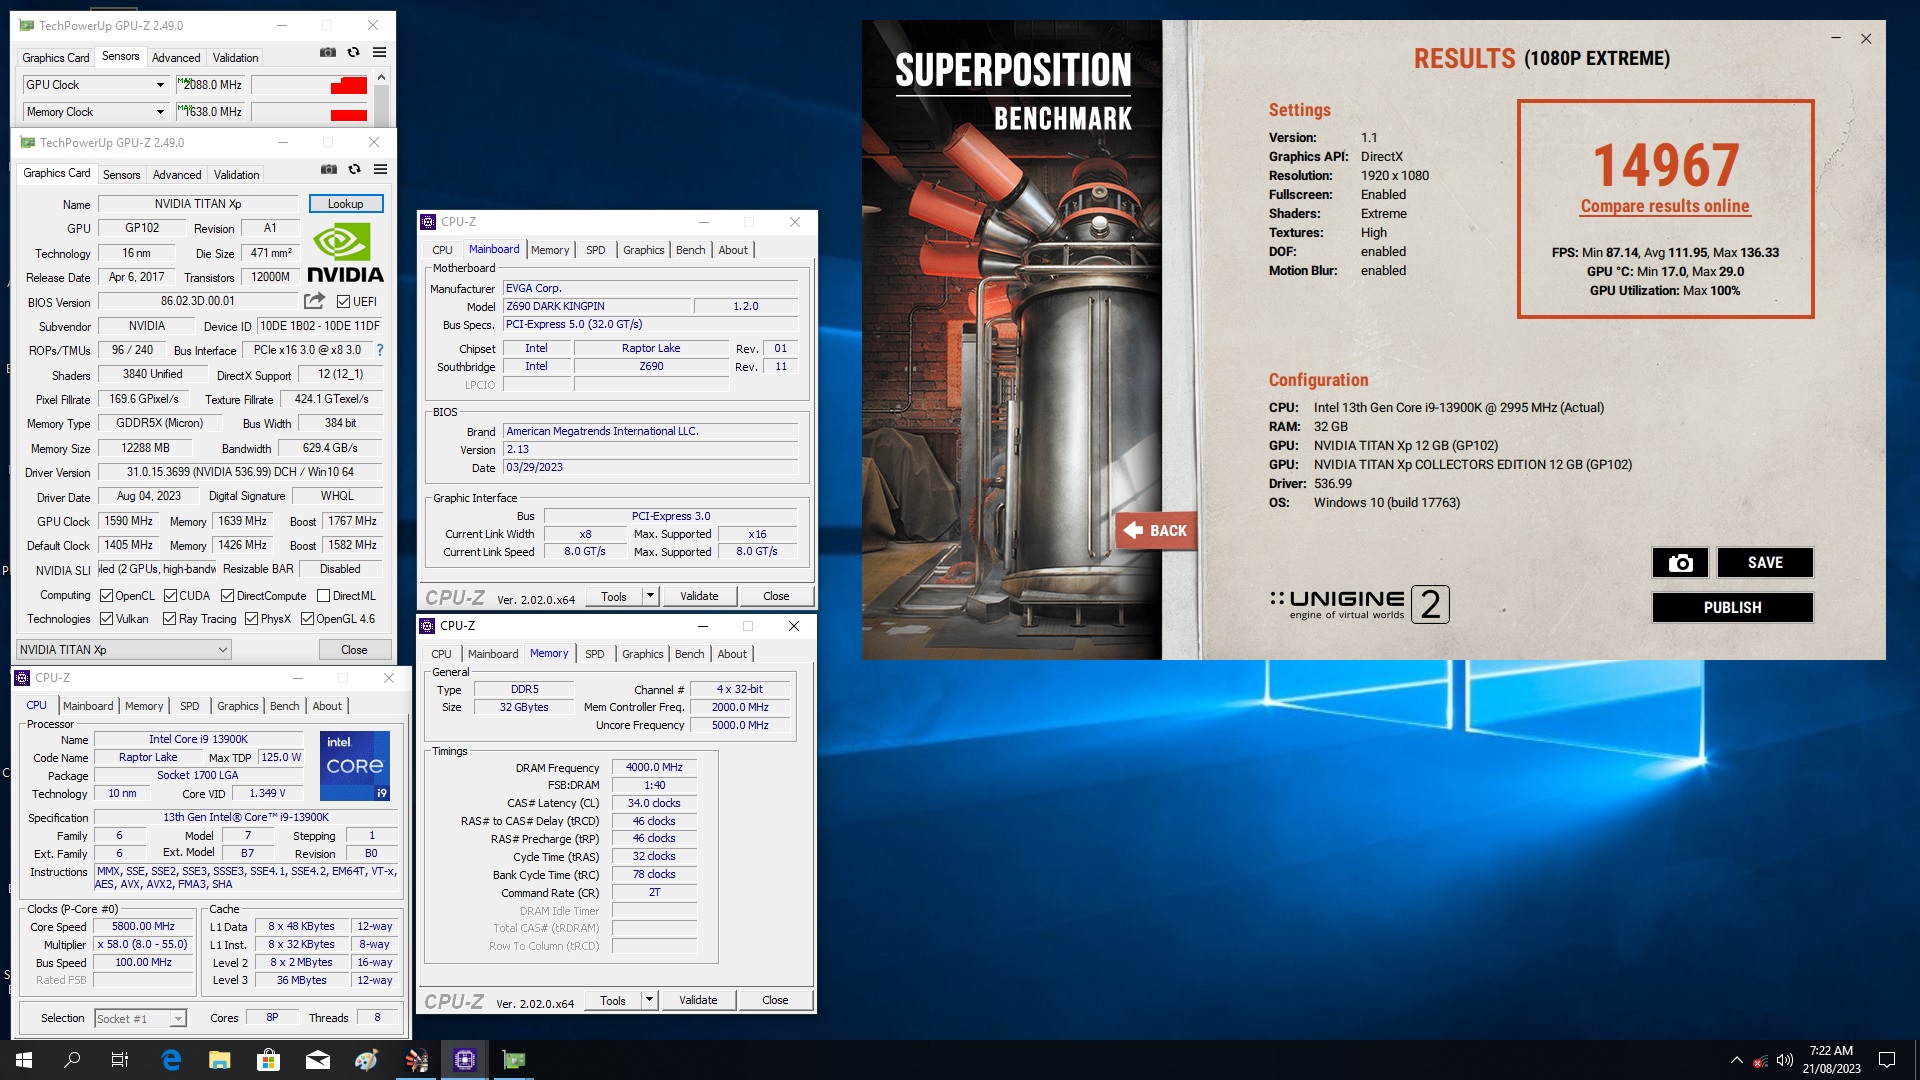This screenshot has height=1080, width=1920.
Task: Open the Memory Clock sensor dropdown
Action: [x=159, y=112]
